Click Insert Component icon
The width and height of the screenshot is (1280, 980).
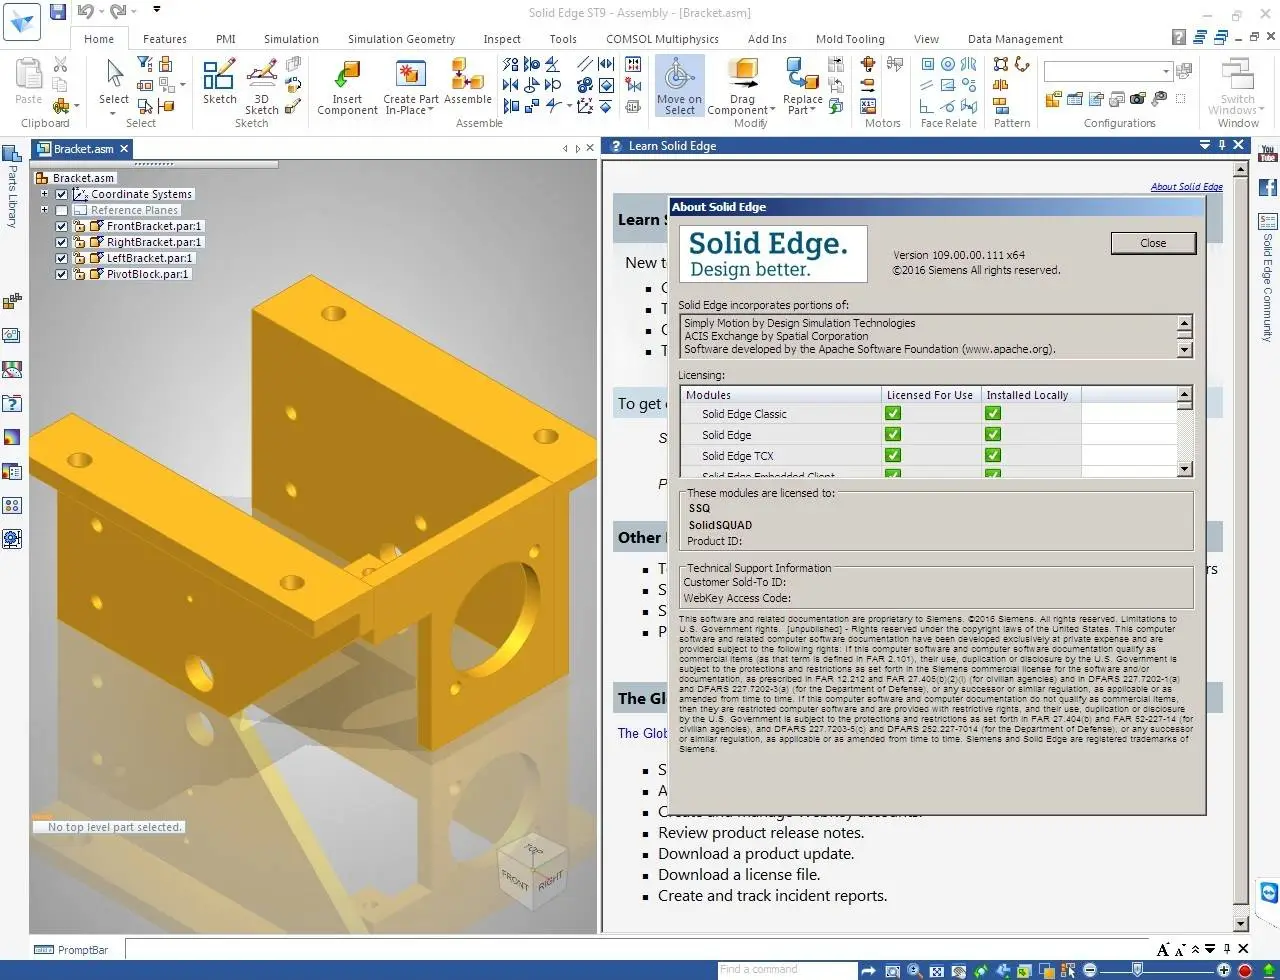pyautogui.click(x=347, y=87)
